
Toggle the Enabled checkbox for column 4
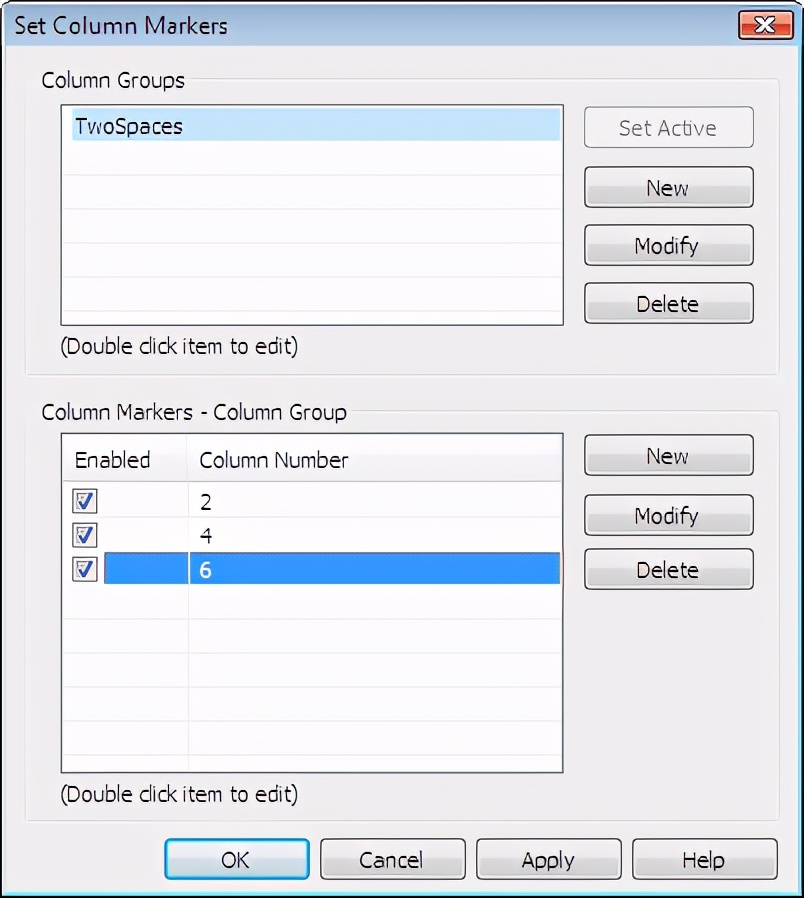point(85,535)
